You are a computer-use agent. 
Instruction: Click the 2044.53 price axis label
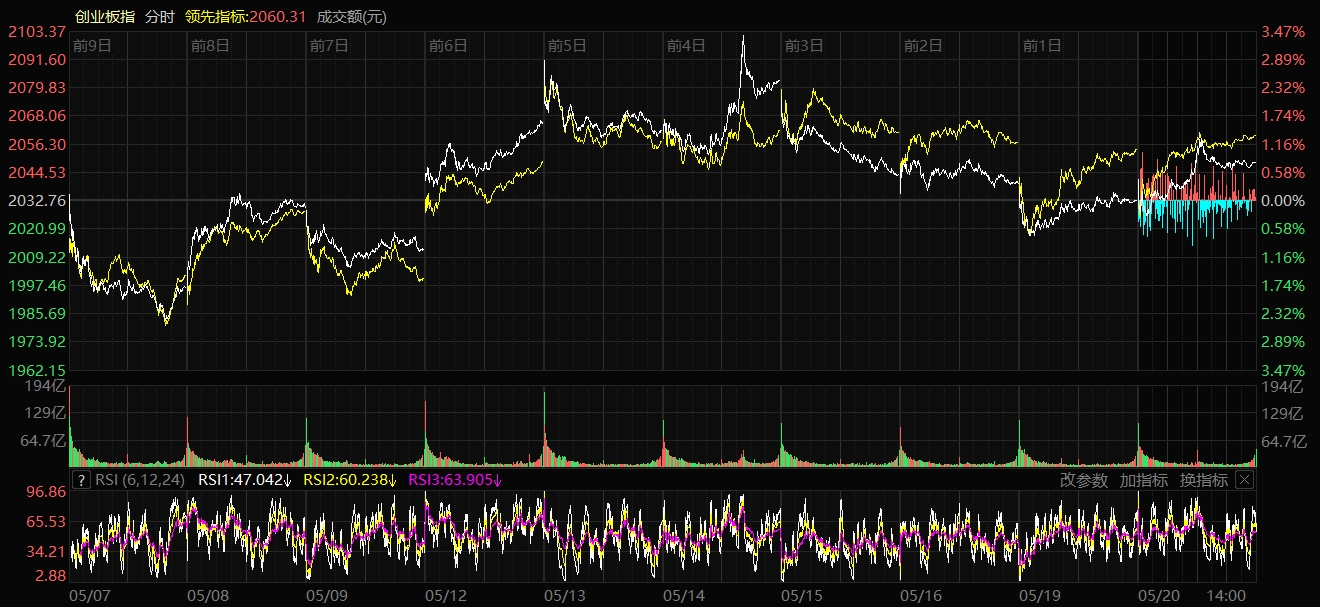click(36, 173)
